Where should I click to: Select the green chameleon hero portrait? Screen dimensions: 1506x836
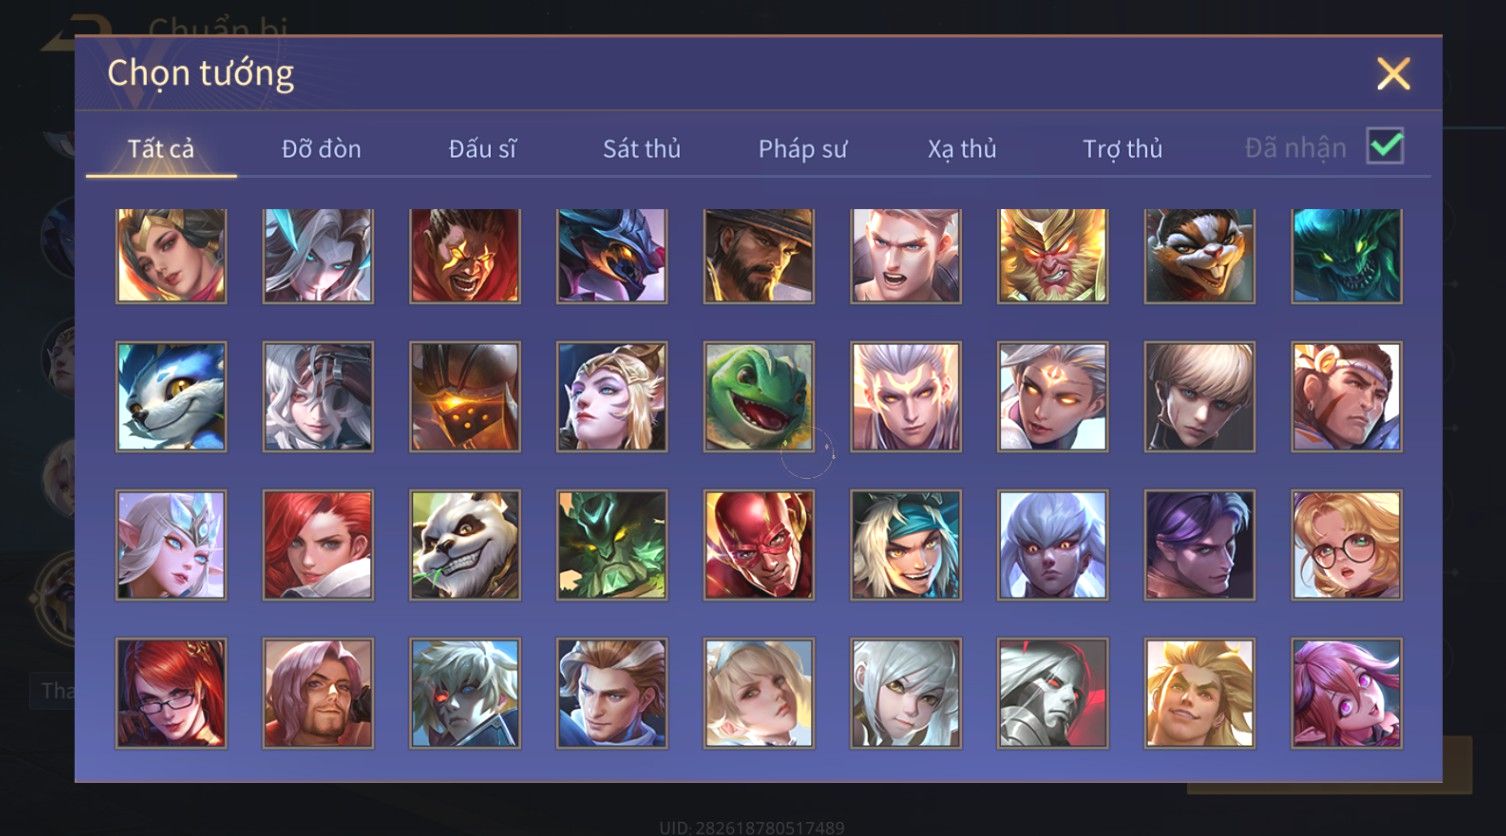pyautogui.click(x=759, y=397)
